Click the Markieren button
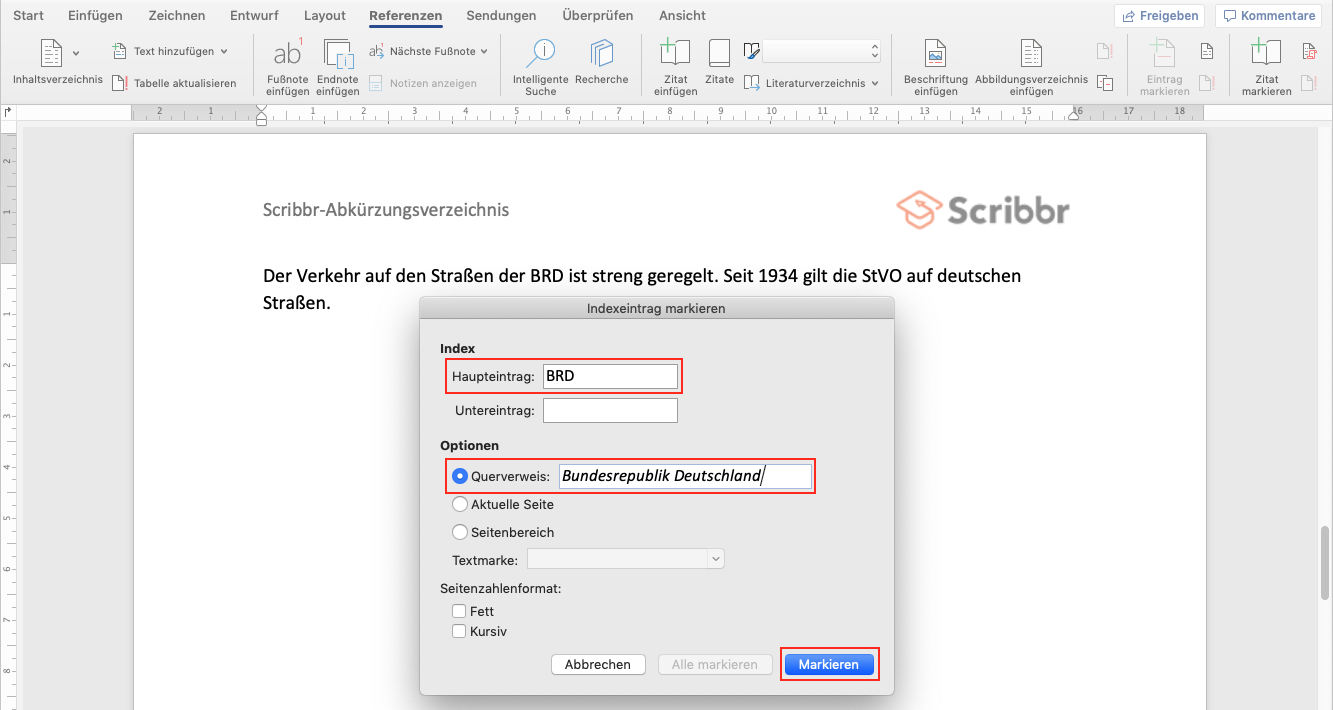 (829, 664)
